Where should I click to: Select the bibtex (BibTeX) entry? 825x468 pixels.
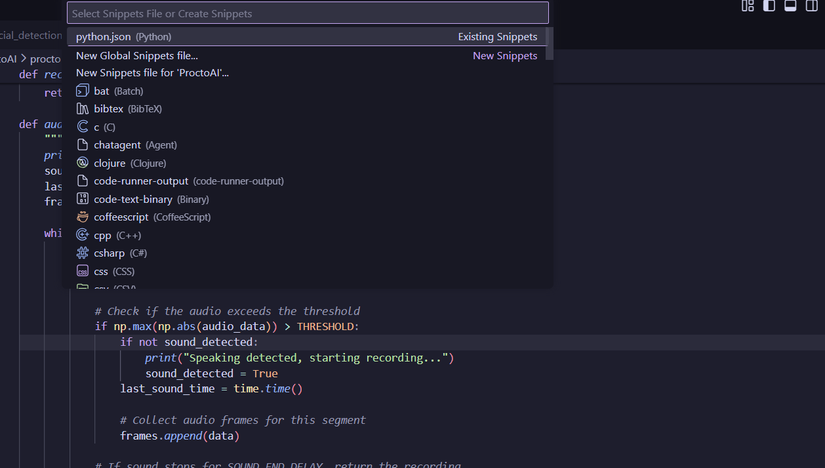pos(308,109)
